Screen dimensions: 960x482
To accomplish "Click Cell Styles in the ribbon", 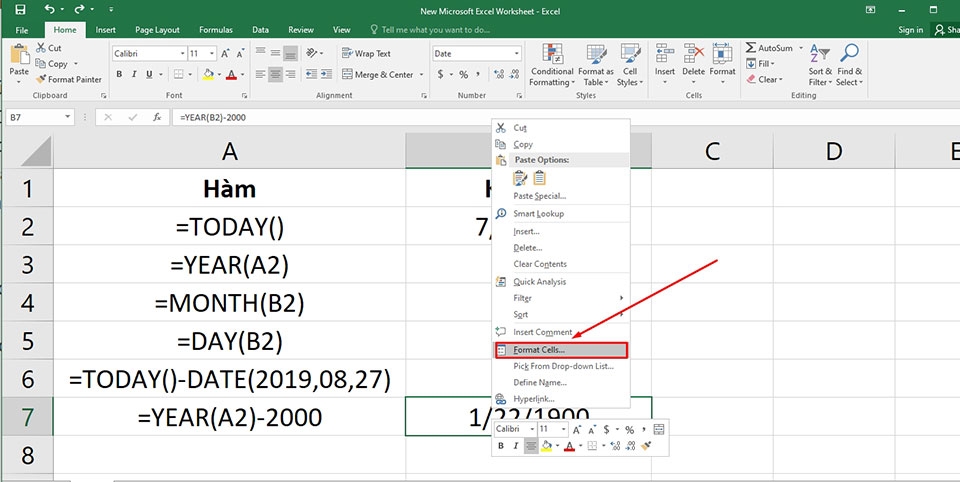I will click(x=629, y=65).
